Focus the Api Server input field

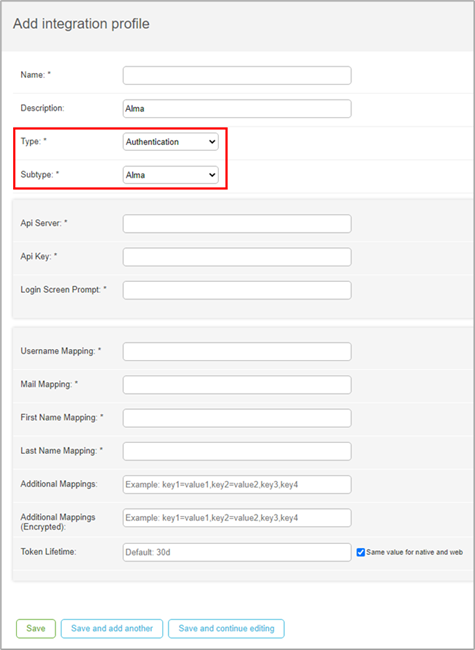237,223
